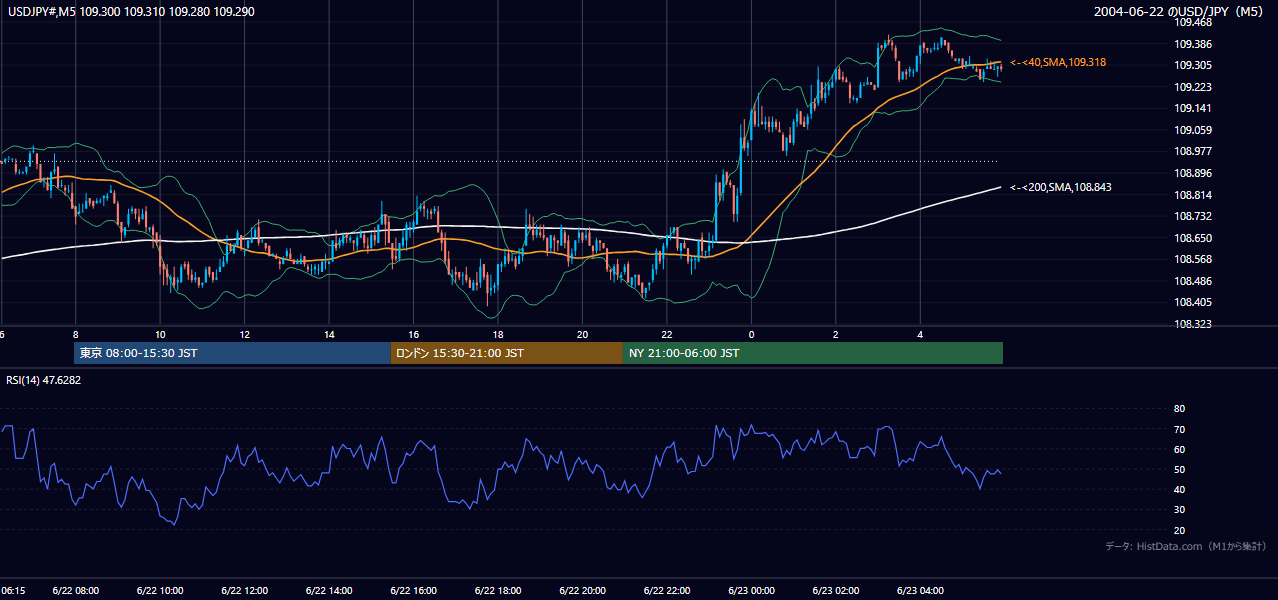Click price axis value 108.568
The width and height of the screenshot is (1278, 600).
[1193, 259]
